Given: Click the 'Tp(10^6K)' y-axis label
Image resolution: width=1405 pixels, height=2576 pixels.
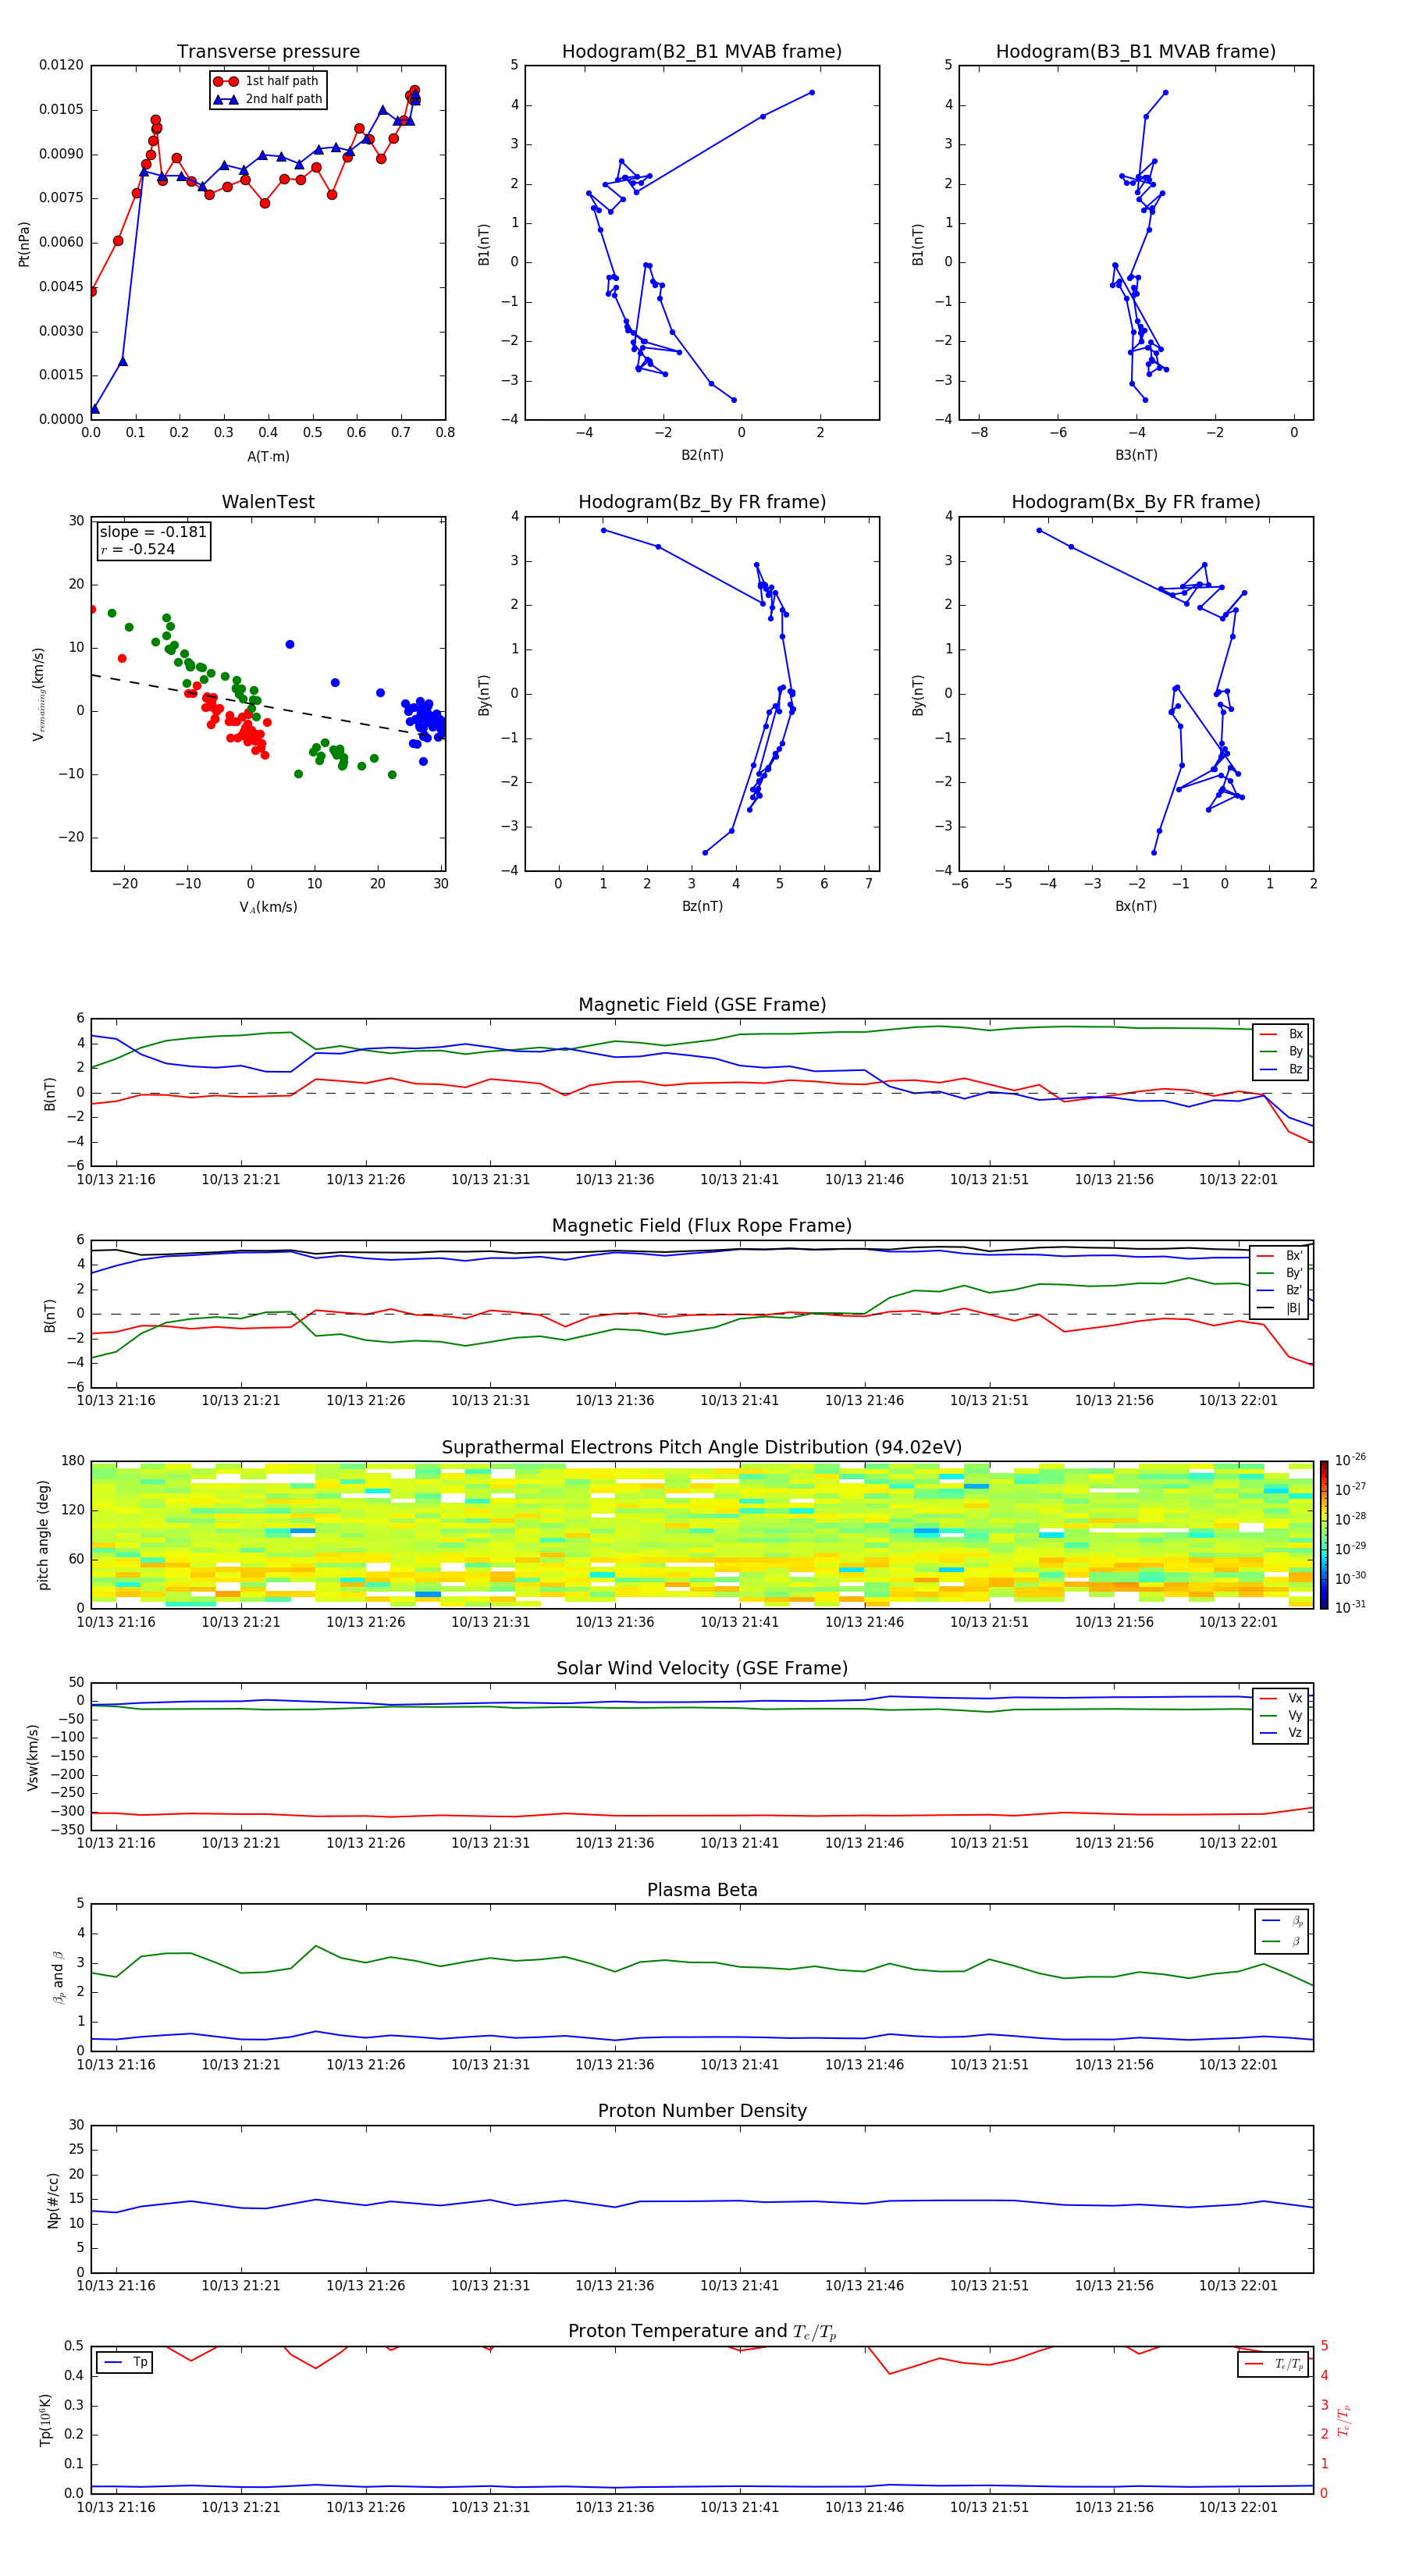Looking at the screenshot, I should (45, 2420).
